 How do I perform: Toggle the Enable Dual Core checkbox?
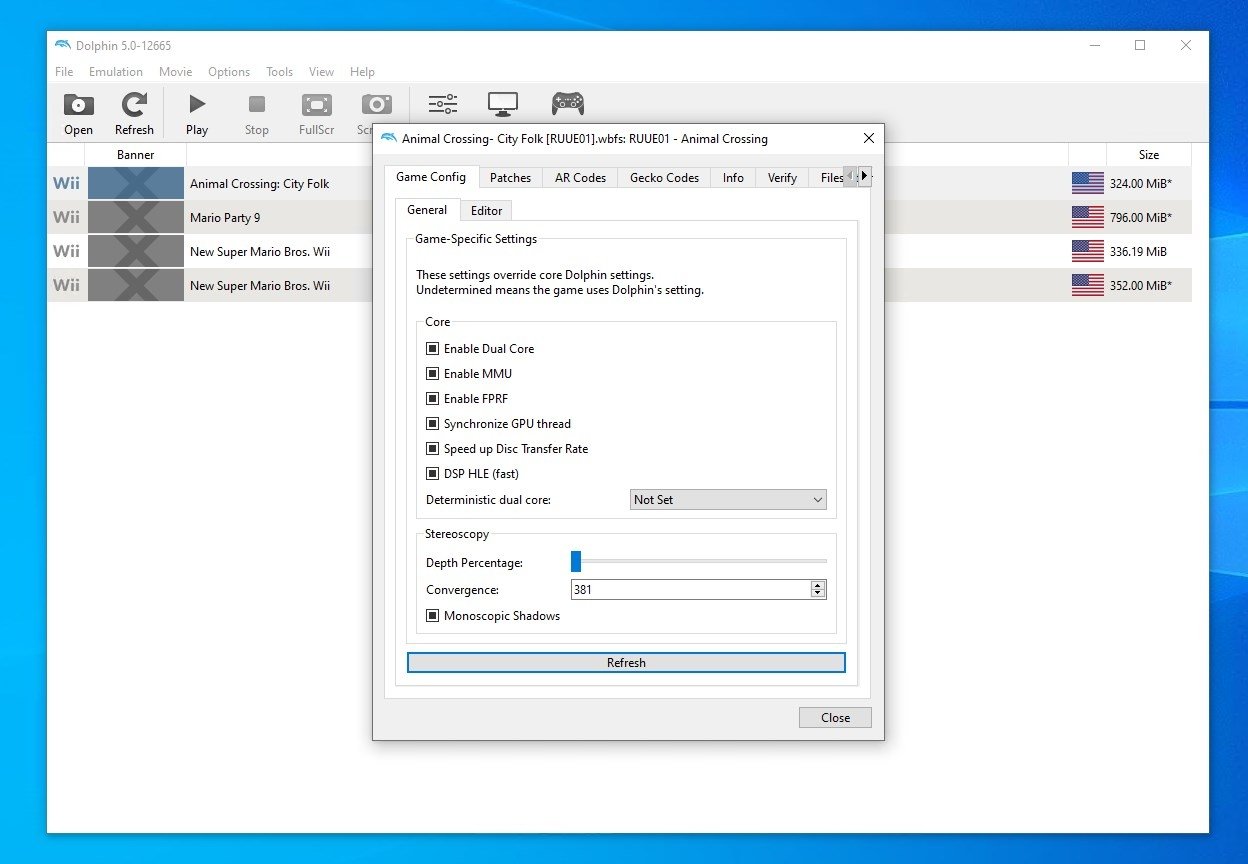coord(433,349)
